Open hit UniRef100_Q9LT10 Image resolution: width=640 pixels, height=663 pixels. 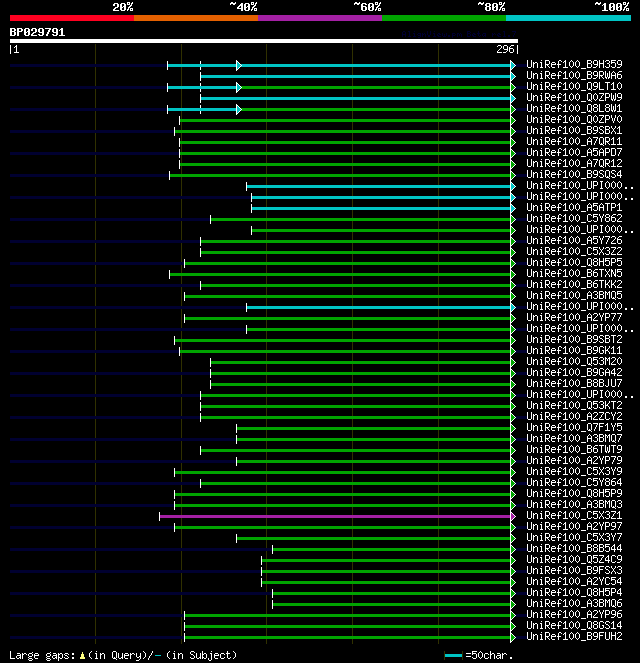tap(574, 86)
